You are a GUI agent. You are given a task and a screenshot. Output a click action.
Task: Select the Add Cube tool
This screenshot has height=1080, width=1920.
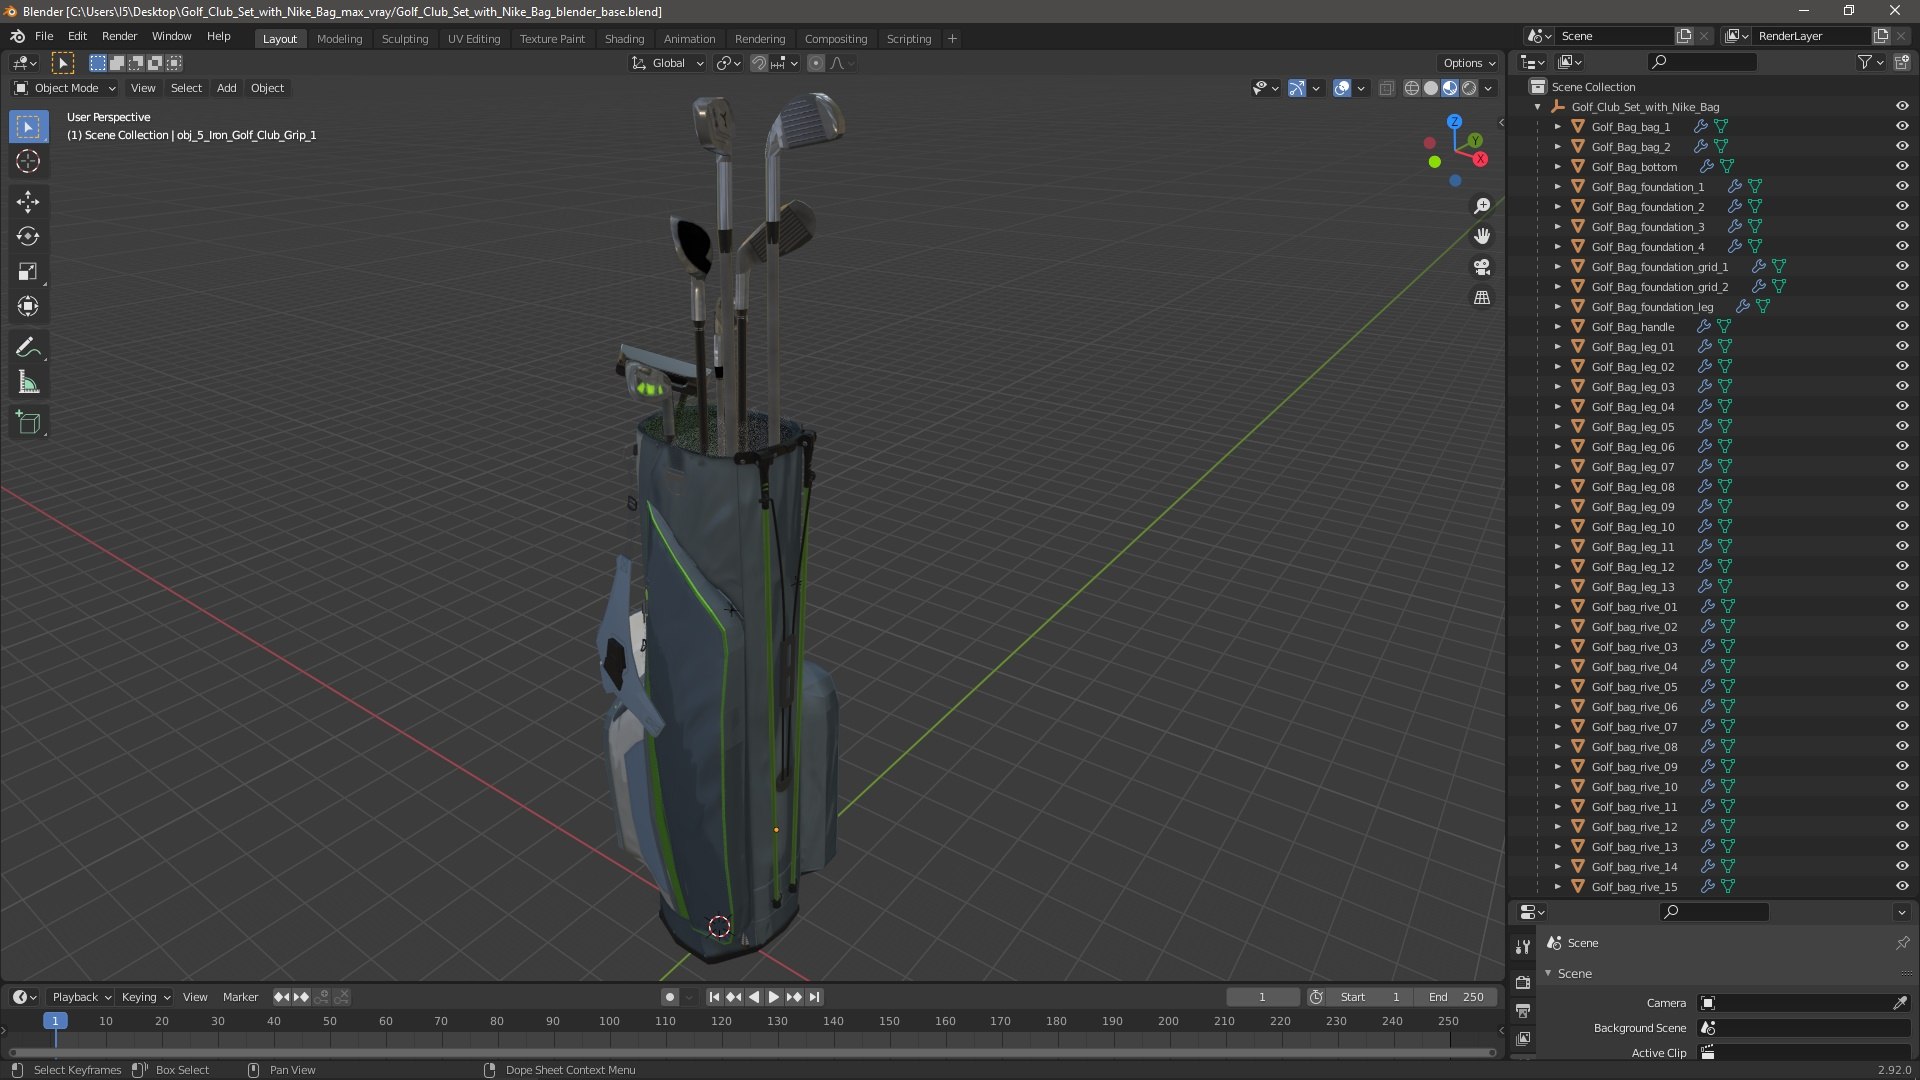tap(28, 423)
